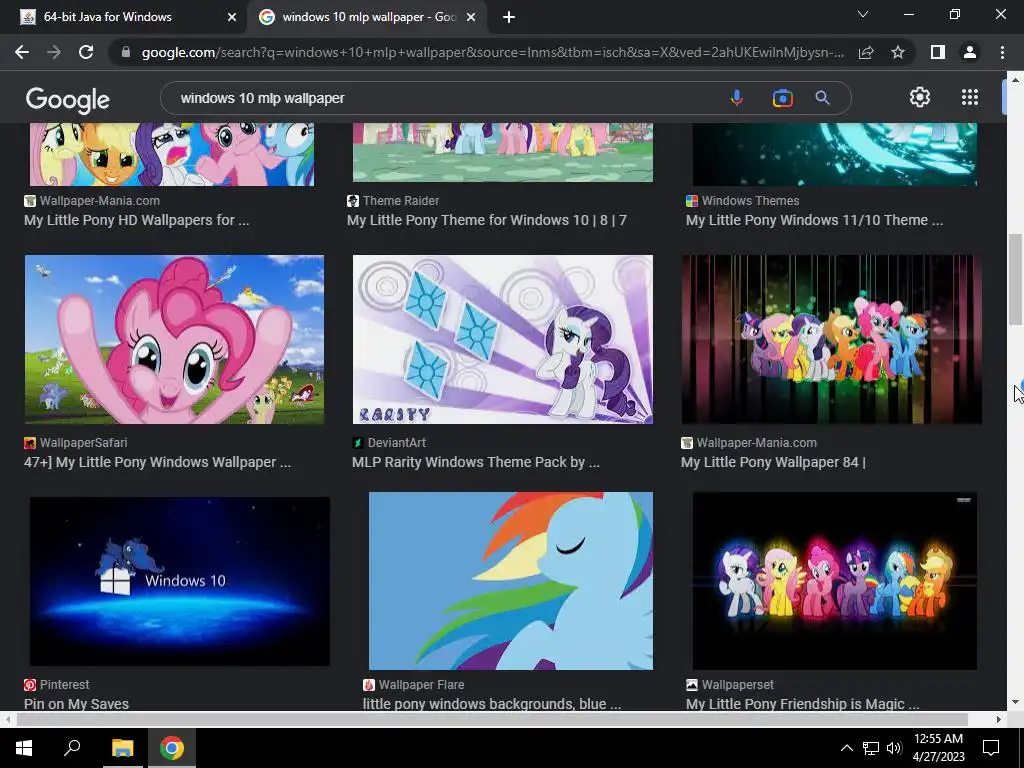Open Pinkie Pie Windows wallpaper thumbnail
The image size is (1024, 768).
[174, 340]
